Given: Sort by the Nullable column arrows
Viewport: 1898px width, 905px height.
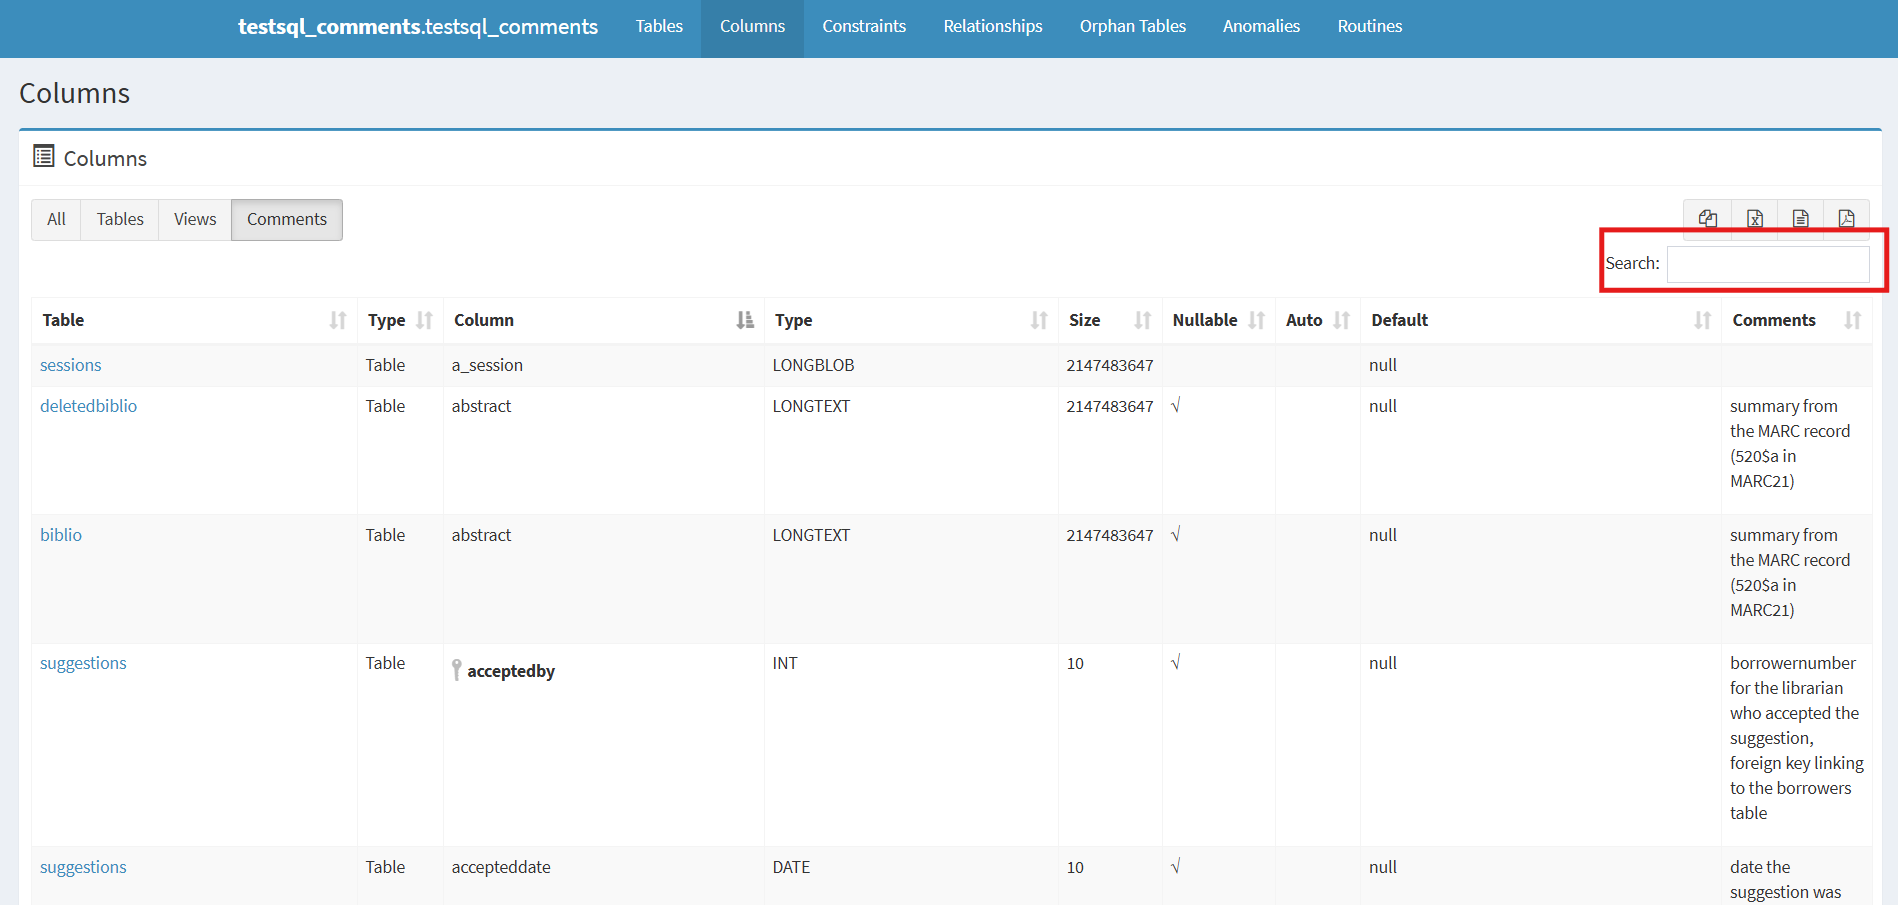Looking at the screenshot, I should pyautogui.click(x=1256, y=320).
